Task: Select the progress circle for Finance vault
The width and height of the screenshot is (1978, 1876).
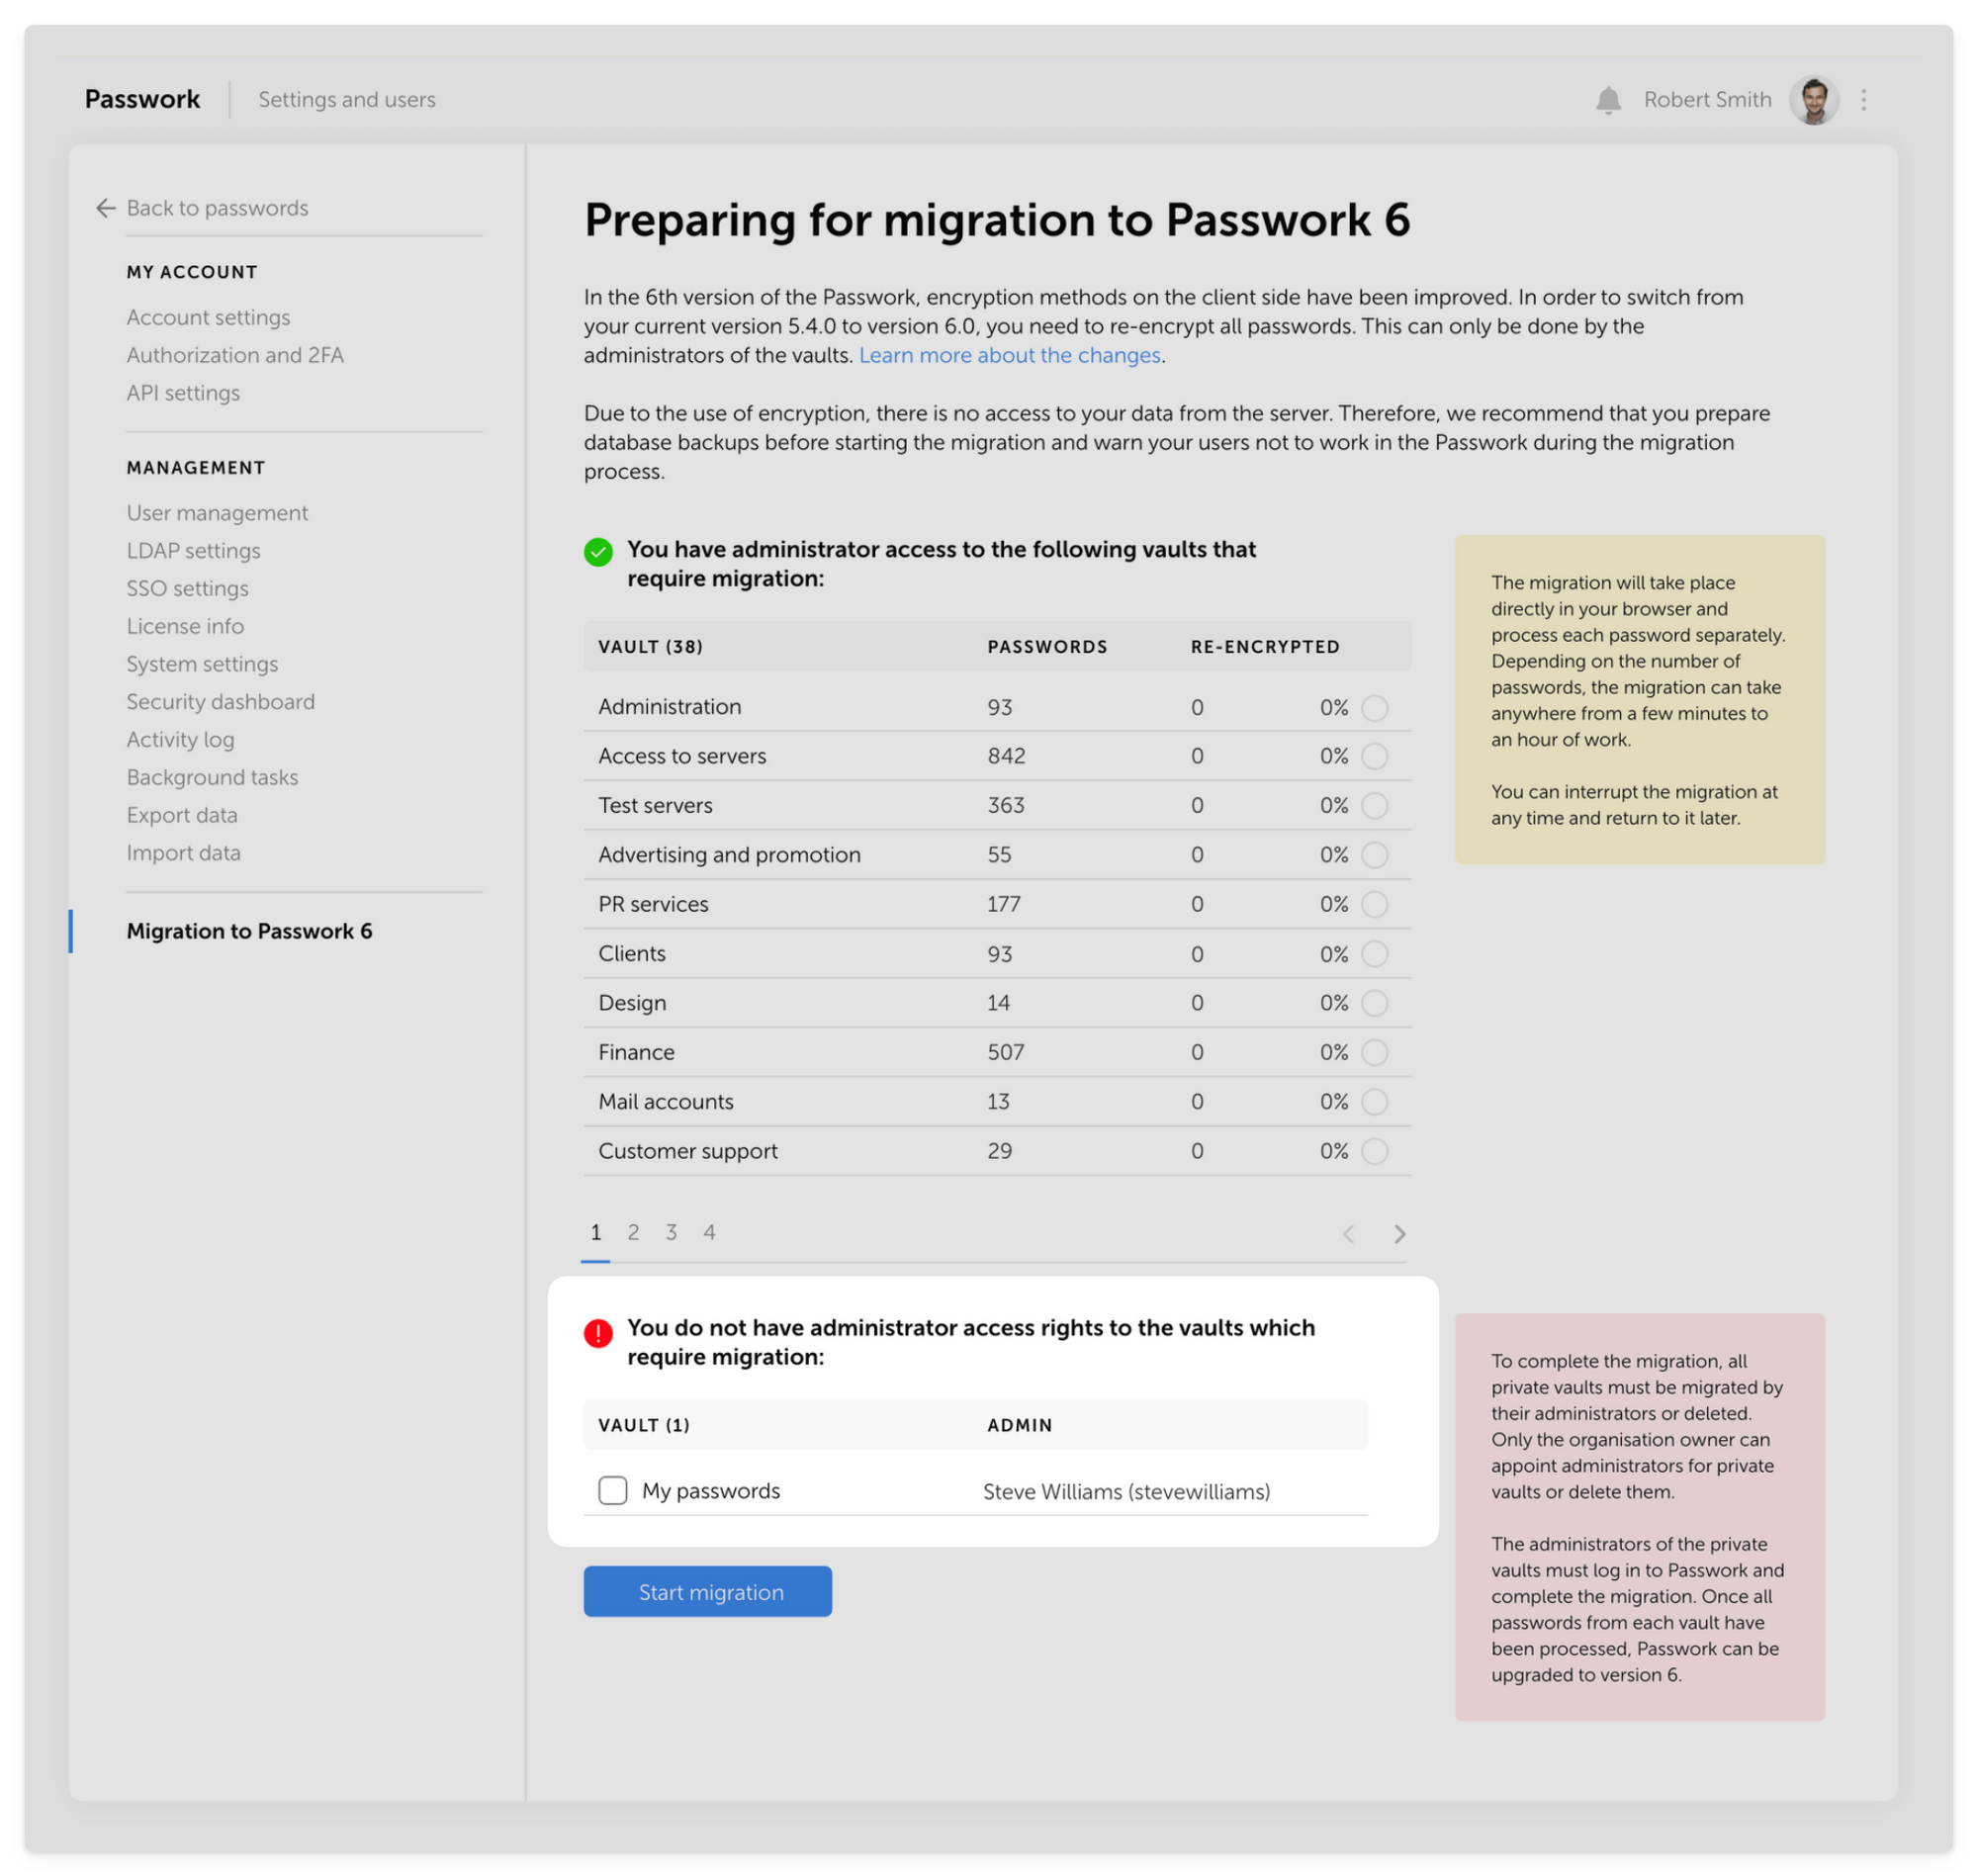Action: click(1375, 1052)
